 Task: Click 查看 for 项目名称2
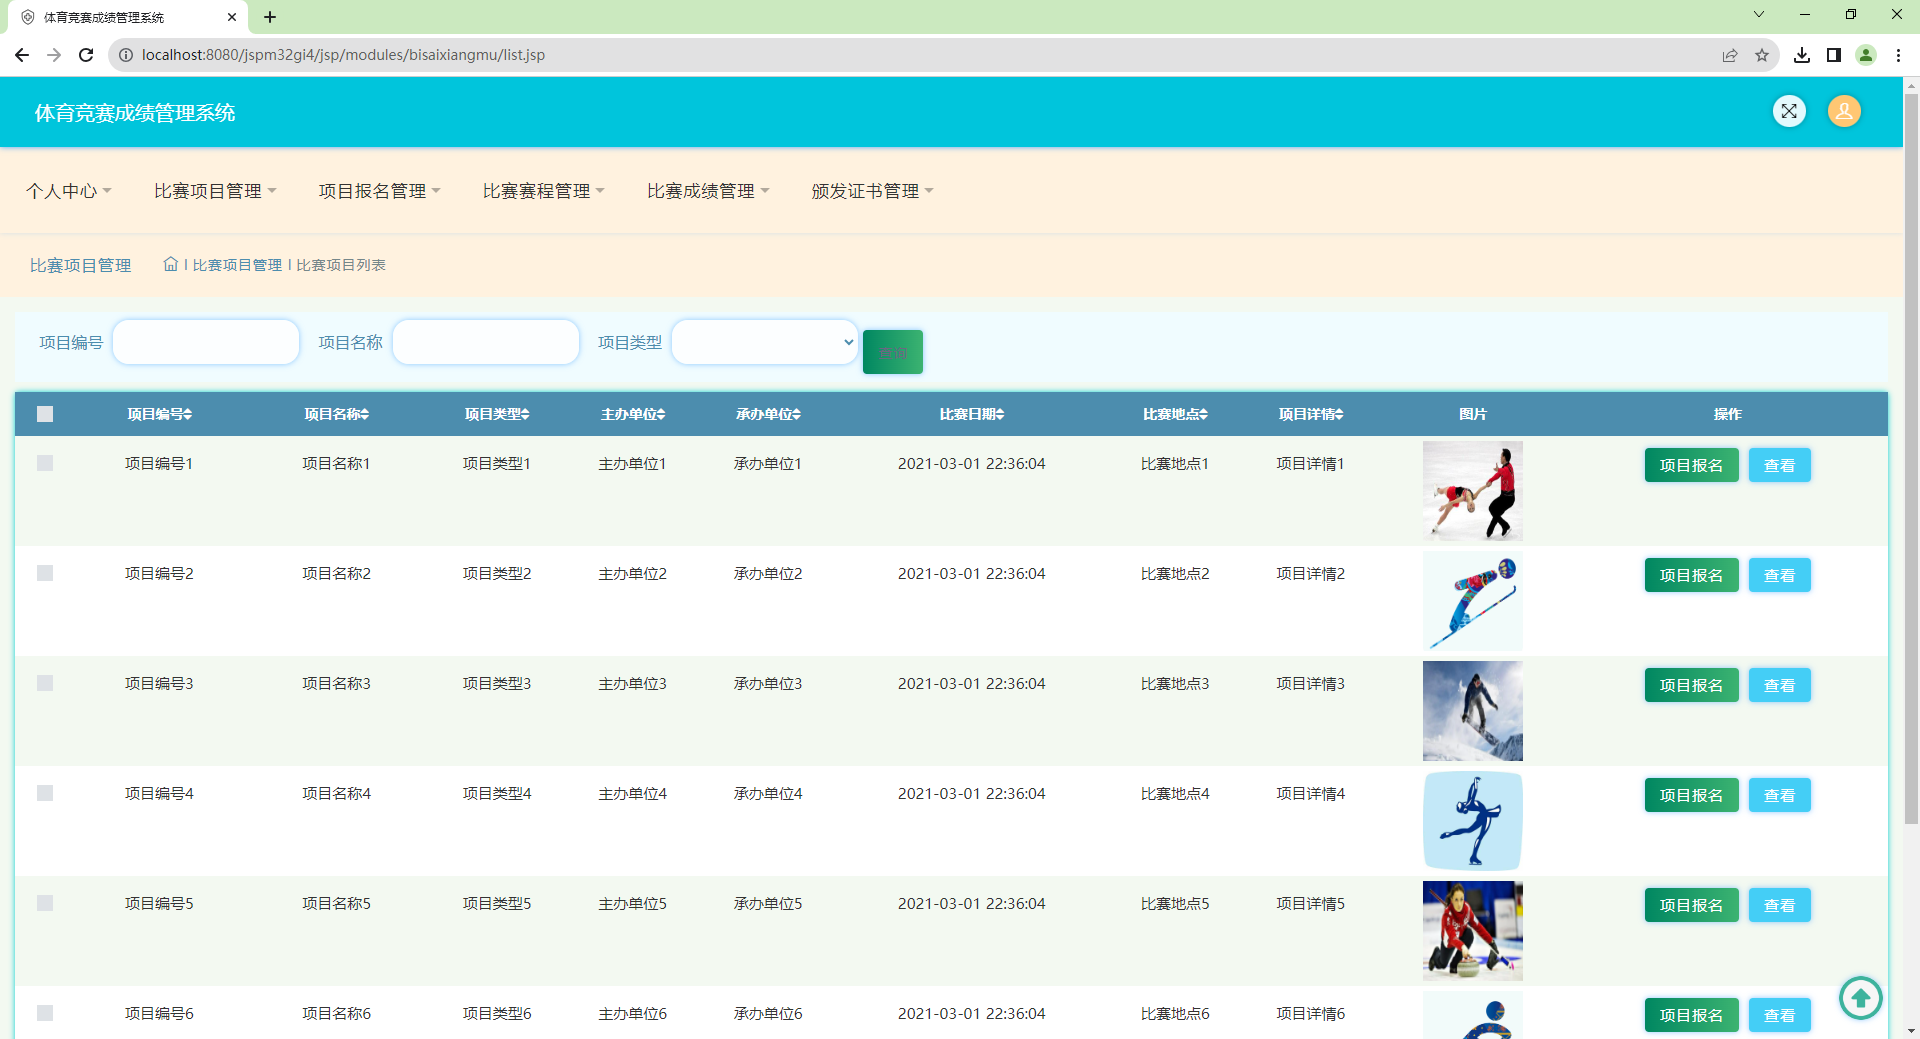pos(1779,575)
